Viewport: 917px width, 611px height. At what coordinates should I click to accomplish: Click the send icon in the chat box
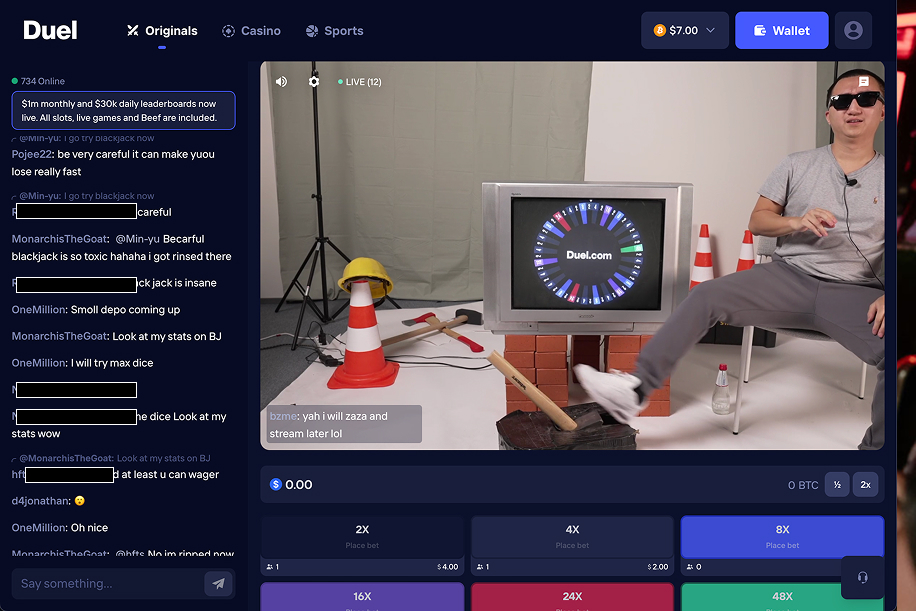pyautogui.click(x=218, y=583)
